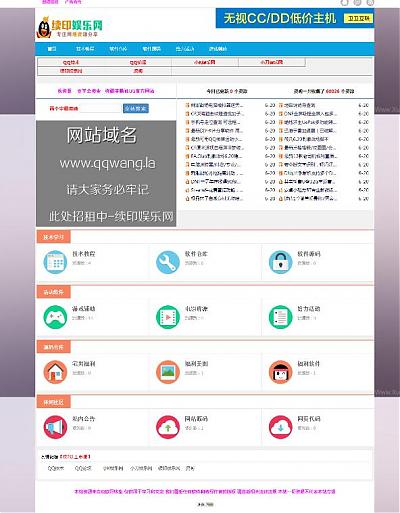Open the 技术教程 category title
This screenshot has height=513, width=400.
[x=84, y=254]
